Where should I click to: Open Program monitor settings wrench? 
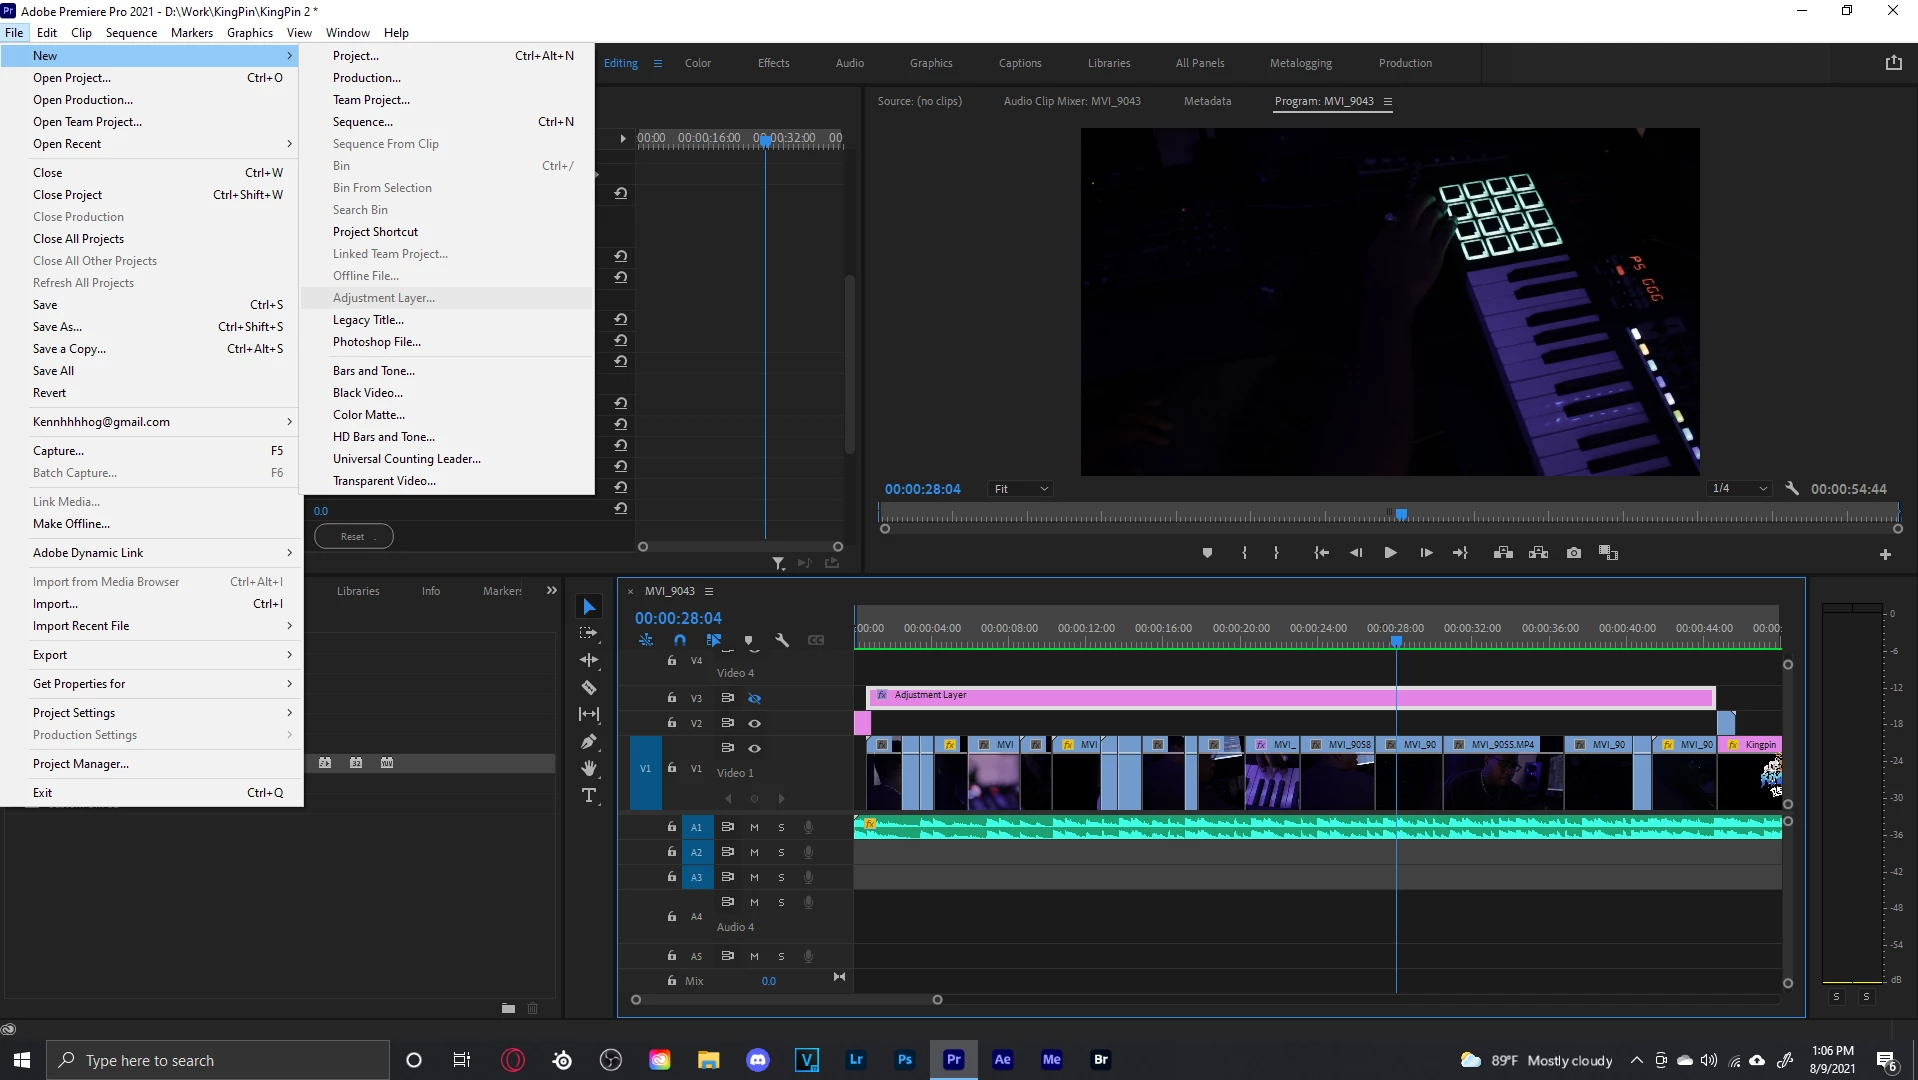[1792, 489]
